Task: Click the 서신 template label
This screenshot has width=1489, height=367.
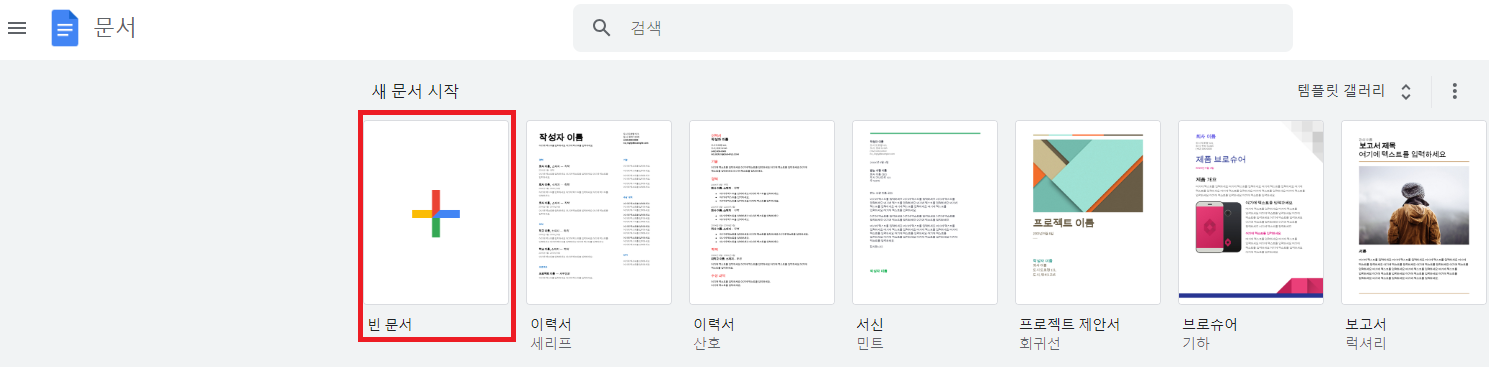Action: pos(870,325)
